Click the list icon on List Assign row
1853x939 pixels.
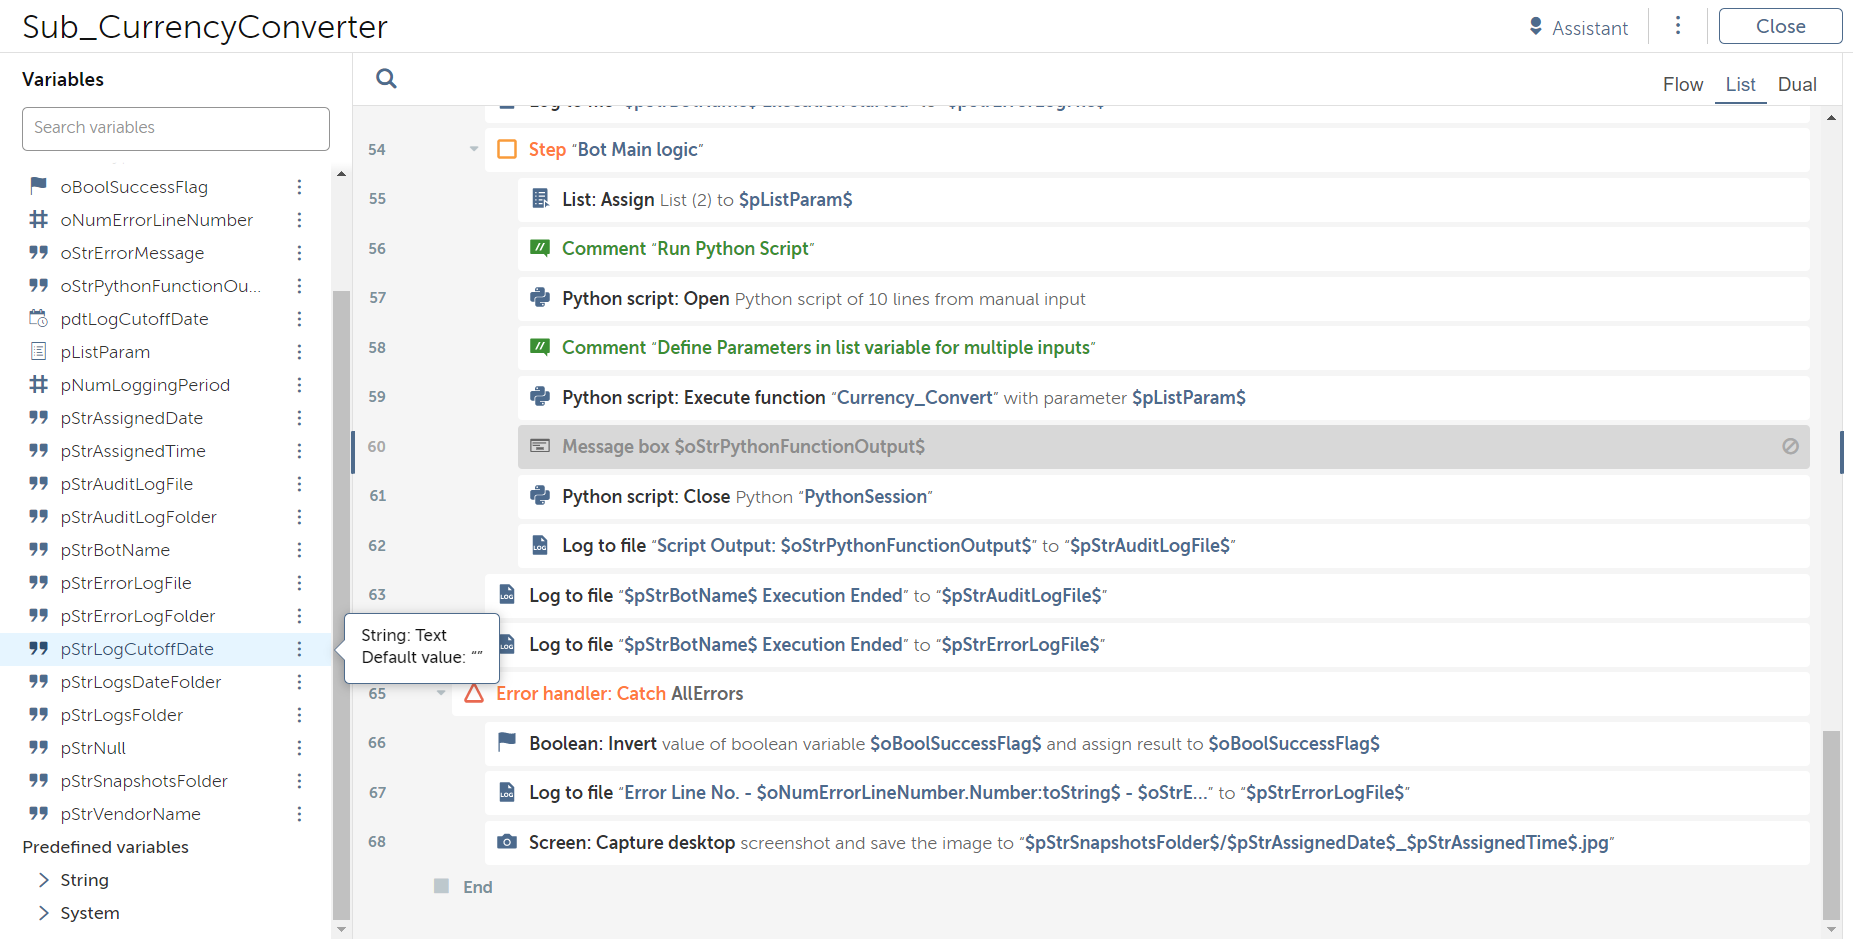tap(540, 199)
